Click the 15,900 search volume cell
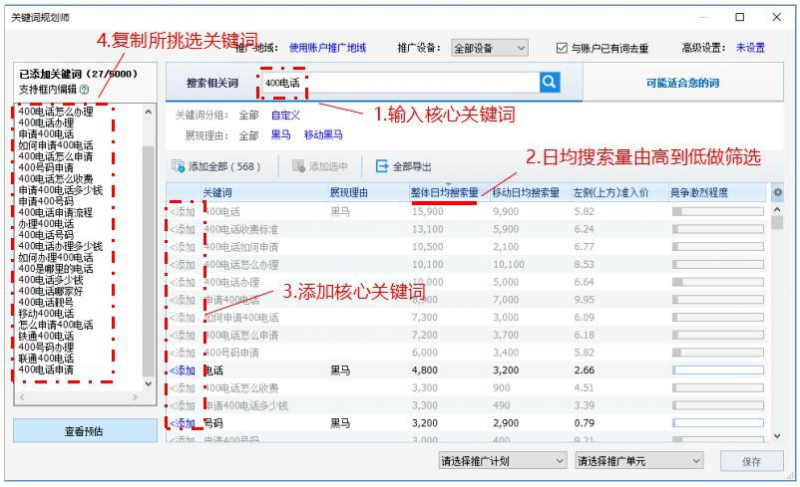 pos(428,211)
